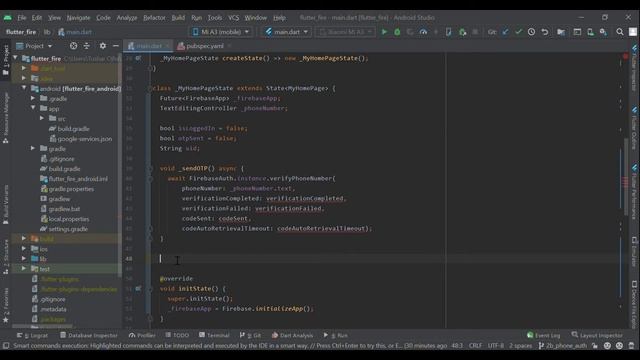Open the Favorites side tool tab

tap(6, 305)
